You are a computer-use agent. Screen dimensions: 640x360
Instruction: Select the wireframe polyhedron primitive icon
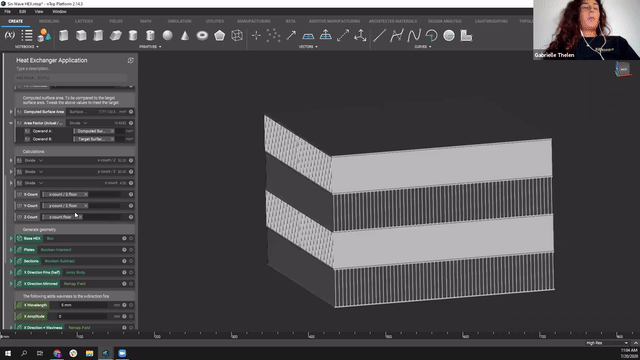[x=237, y=36]
